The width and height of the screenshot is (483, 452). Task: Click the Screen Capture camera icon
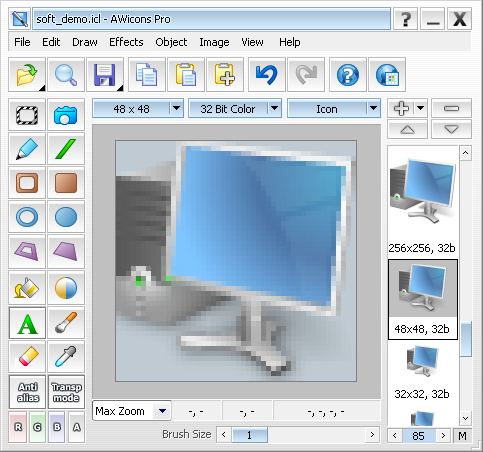point(66,115)
